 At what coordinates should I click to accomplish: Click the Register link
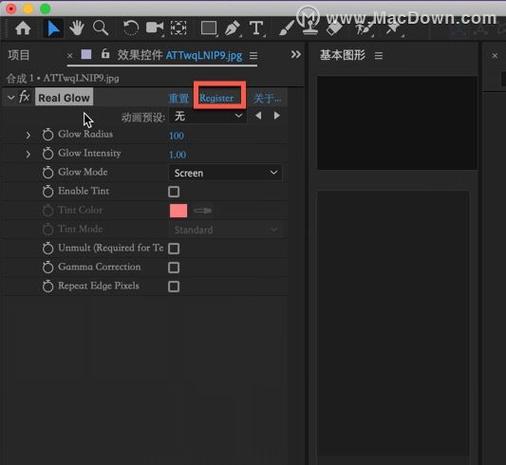(217, 98)
